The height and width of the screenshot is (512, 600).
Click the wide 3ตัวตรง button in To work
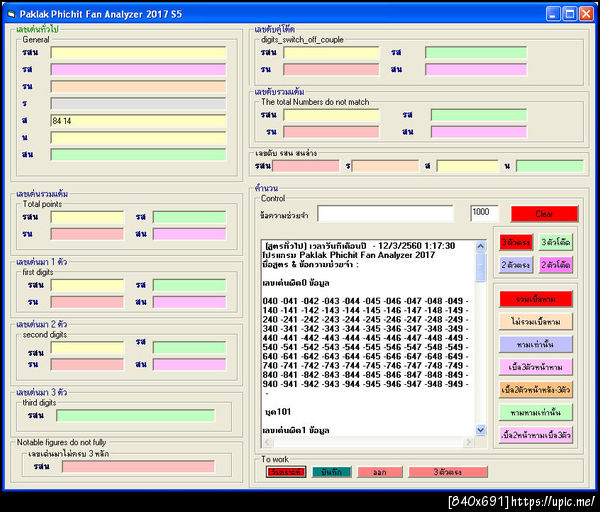[x=446, y=472]
